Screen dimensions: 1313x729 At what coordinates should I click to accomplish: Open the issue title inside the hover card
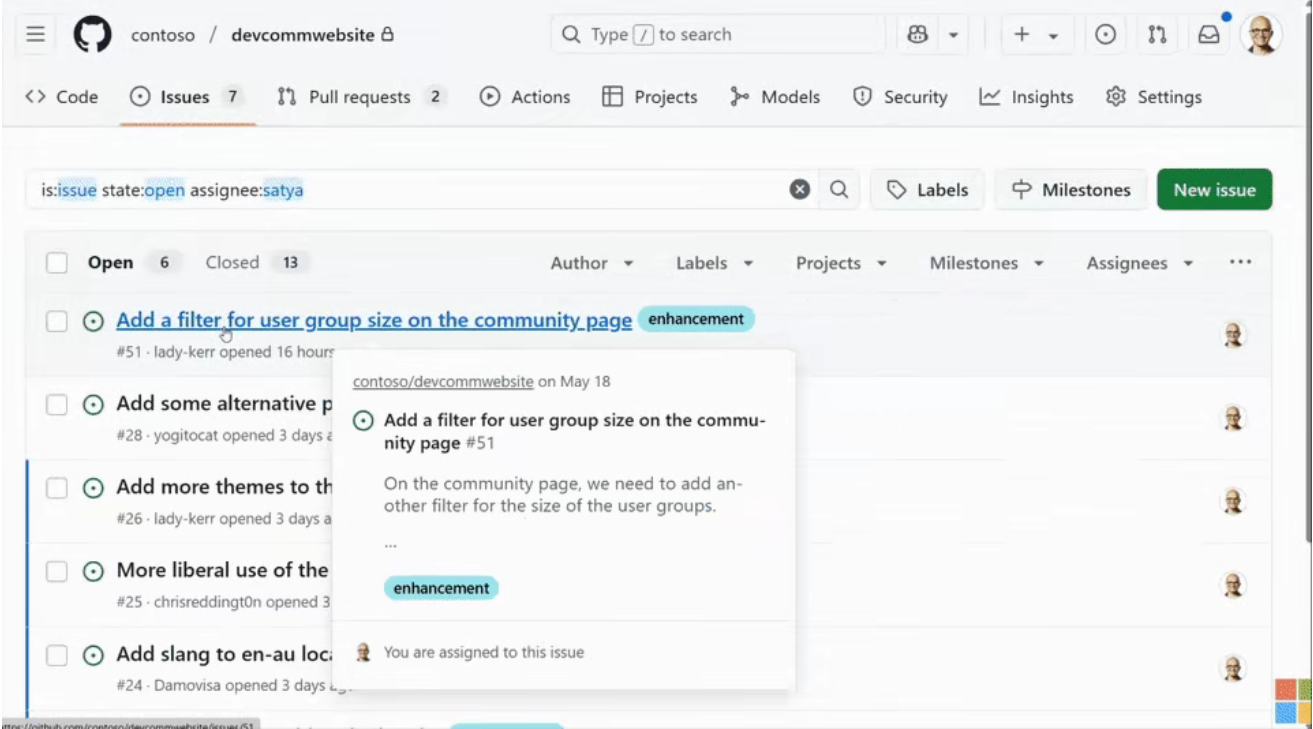[x=574, y=431]
